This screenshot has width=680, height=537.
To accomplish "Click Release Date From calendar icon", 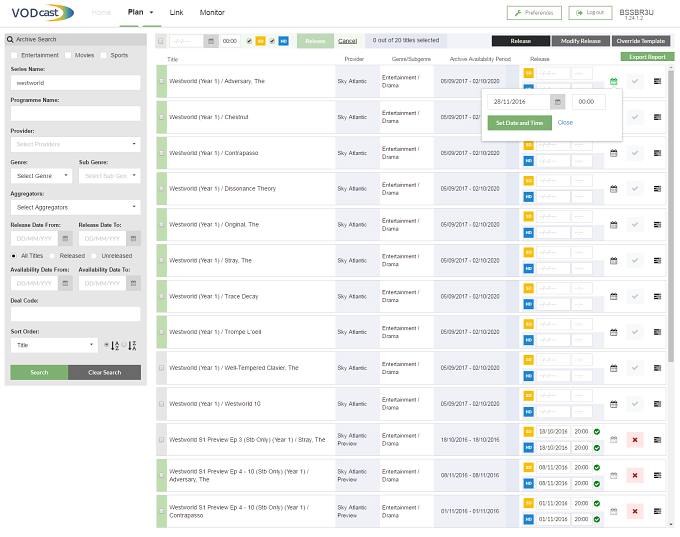I will tap(65, 239).
